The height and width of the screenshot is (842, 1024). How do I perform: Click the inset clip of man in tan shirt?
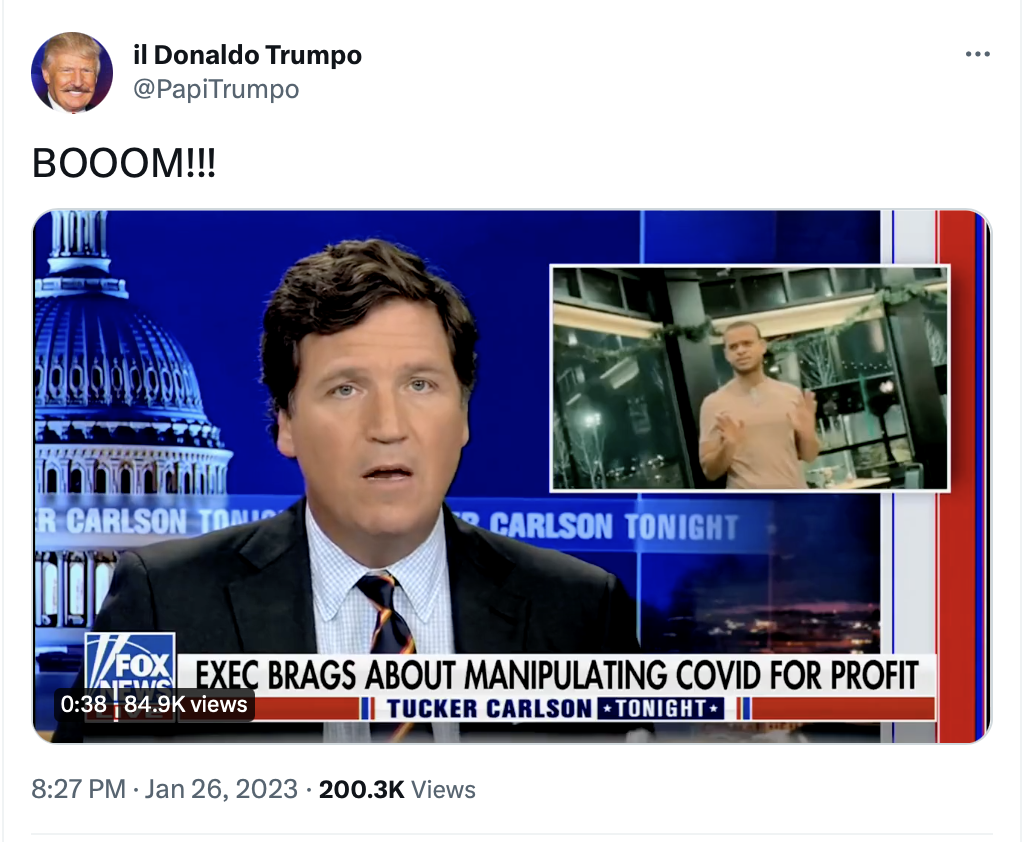coord(750,378)
